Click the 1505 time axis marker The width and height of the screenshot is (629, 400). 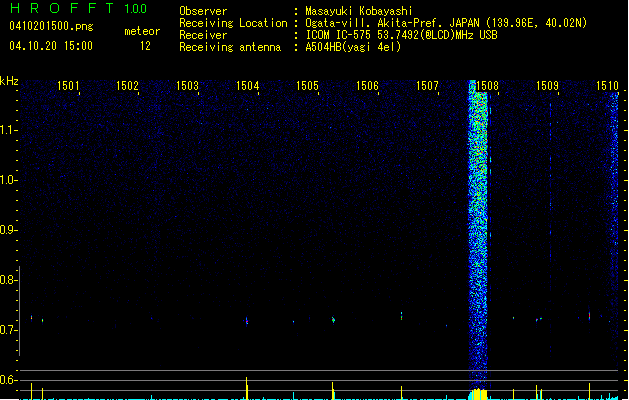pyautogui.click(x=307, y=86)
